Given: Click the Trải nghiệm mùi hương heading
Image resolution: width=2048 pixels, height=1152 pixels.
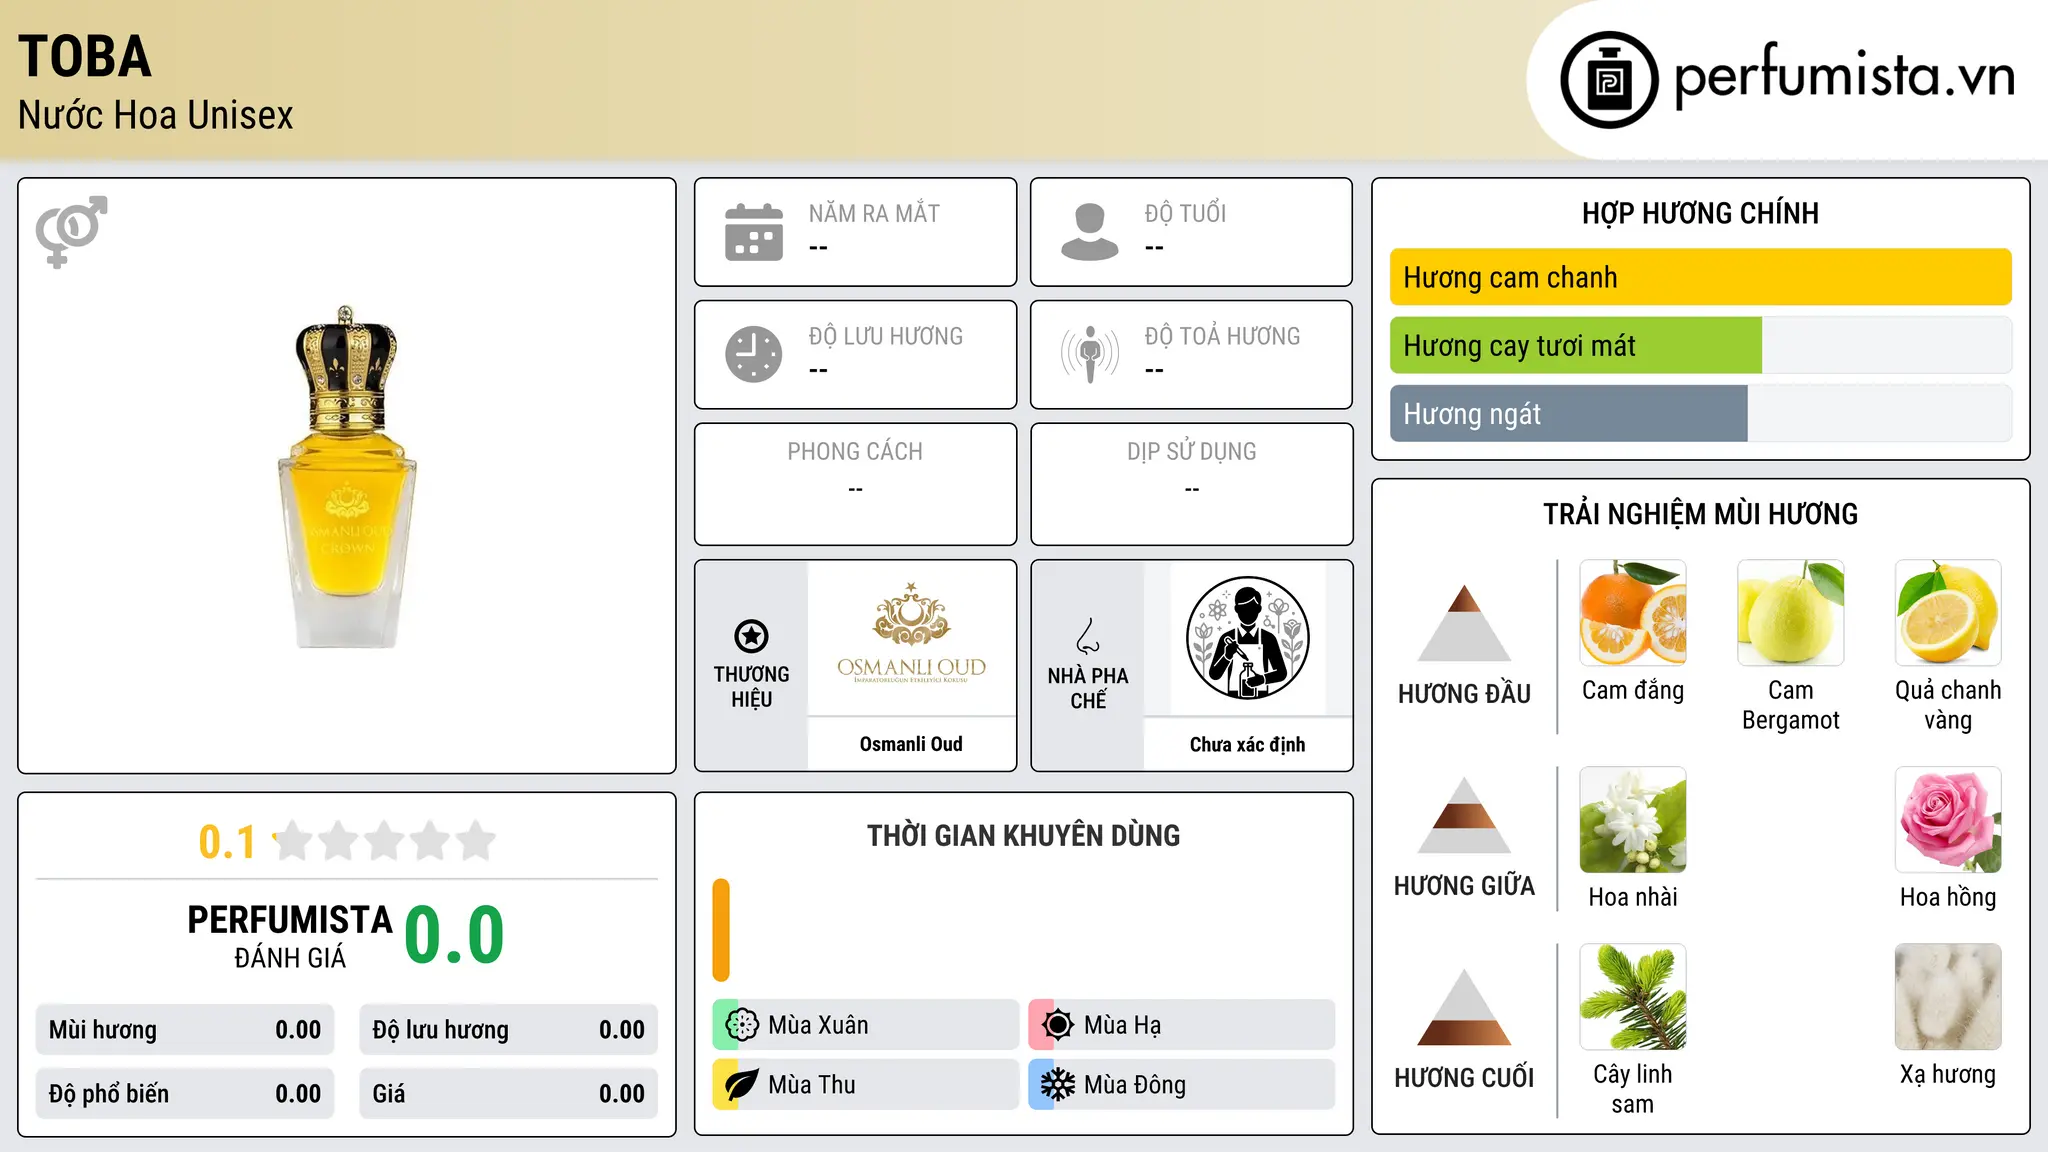Looking at the screenshot, I should click(x=1700, y=514).
